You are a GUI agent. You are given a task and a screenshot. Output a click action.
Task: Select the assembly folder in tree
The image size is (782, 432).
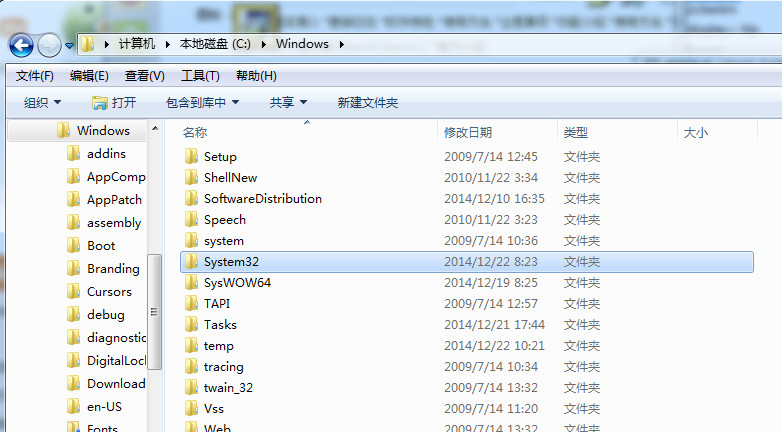[x=113, y=223]
